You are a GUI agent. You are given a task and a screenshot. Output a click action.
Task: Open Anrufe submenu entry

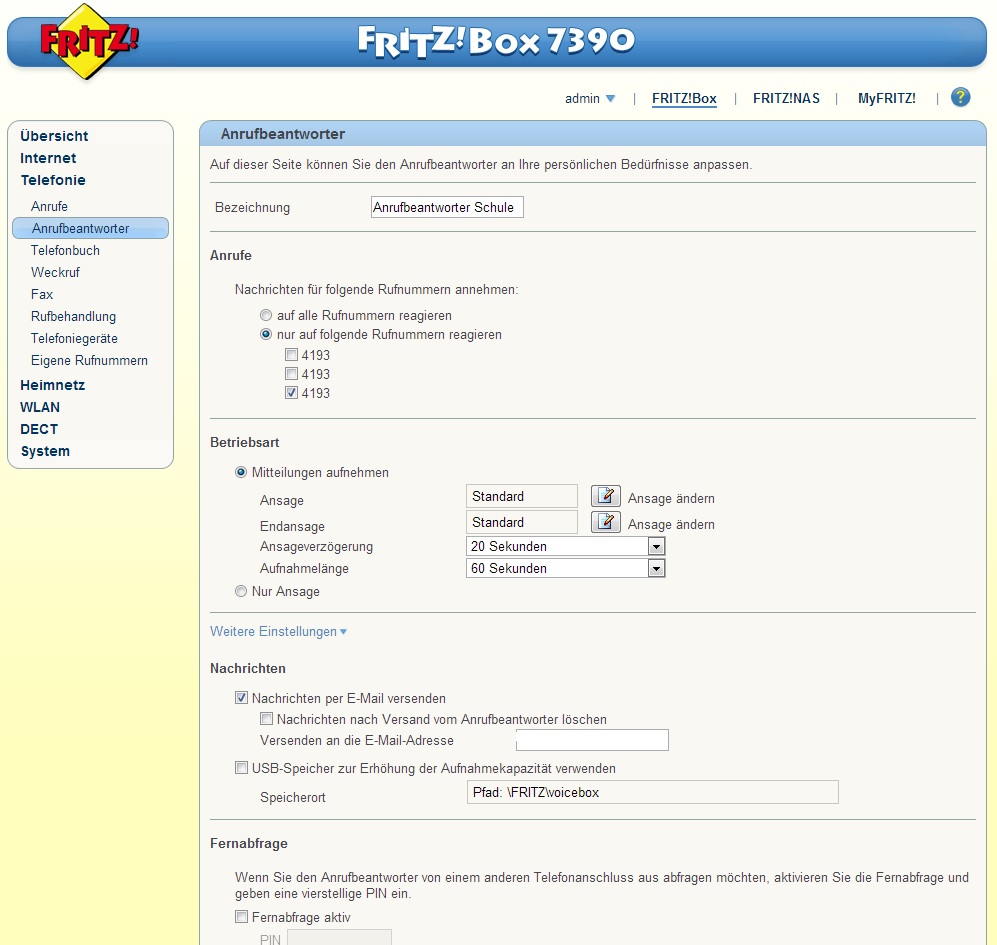50,207
